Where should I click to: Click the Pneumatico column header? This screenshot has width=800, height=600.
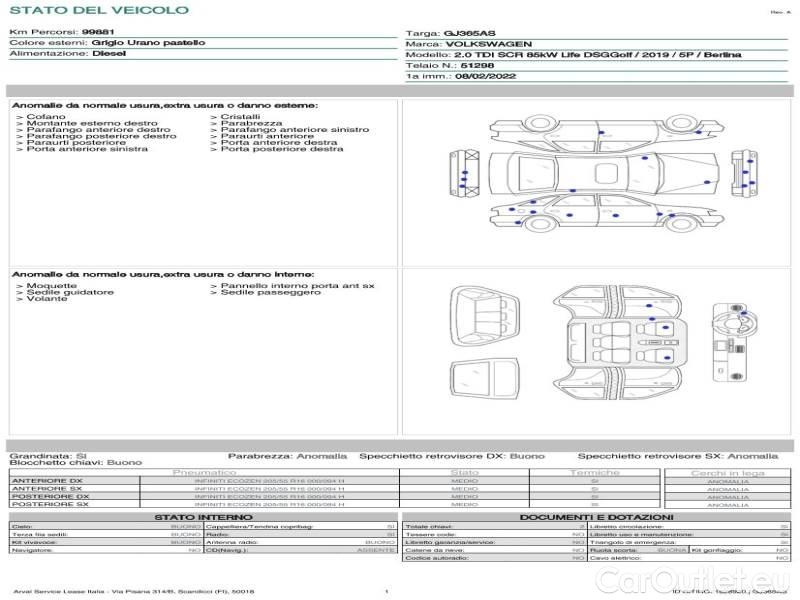click(204, 473)
